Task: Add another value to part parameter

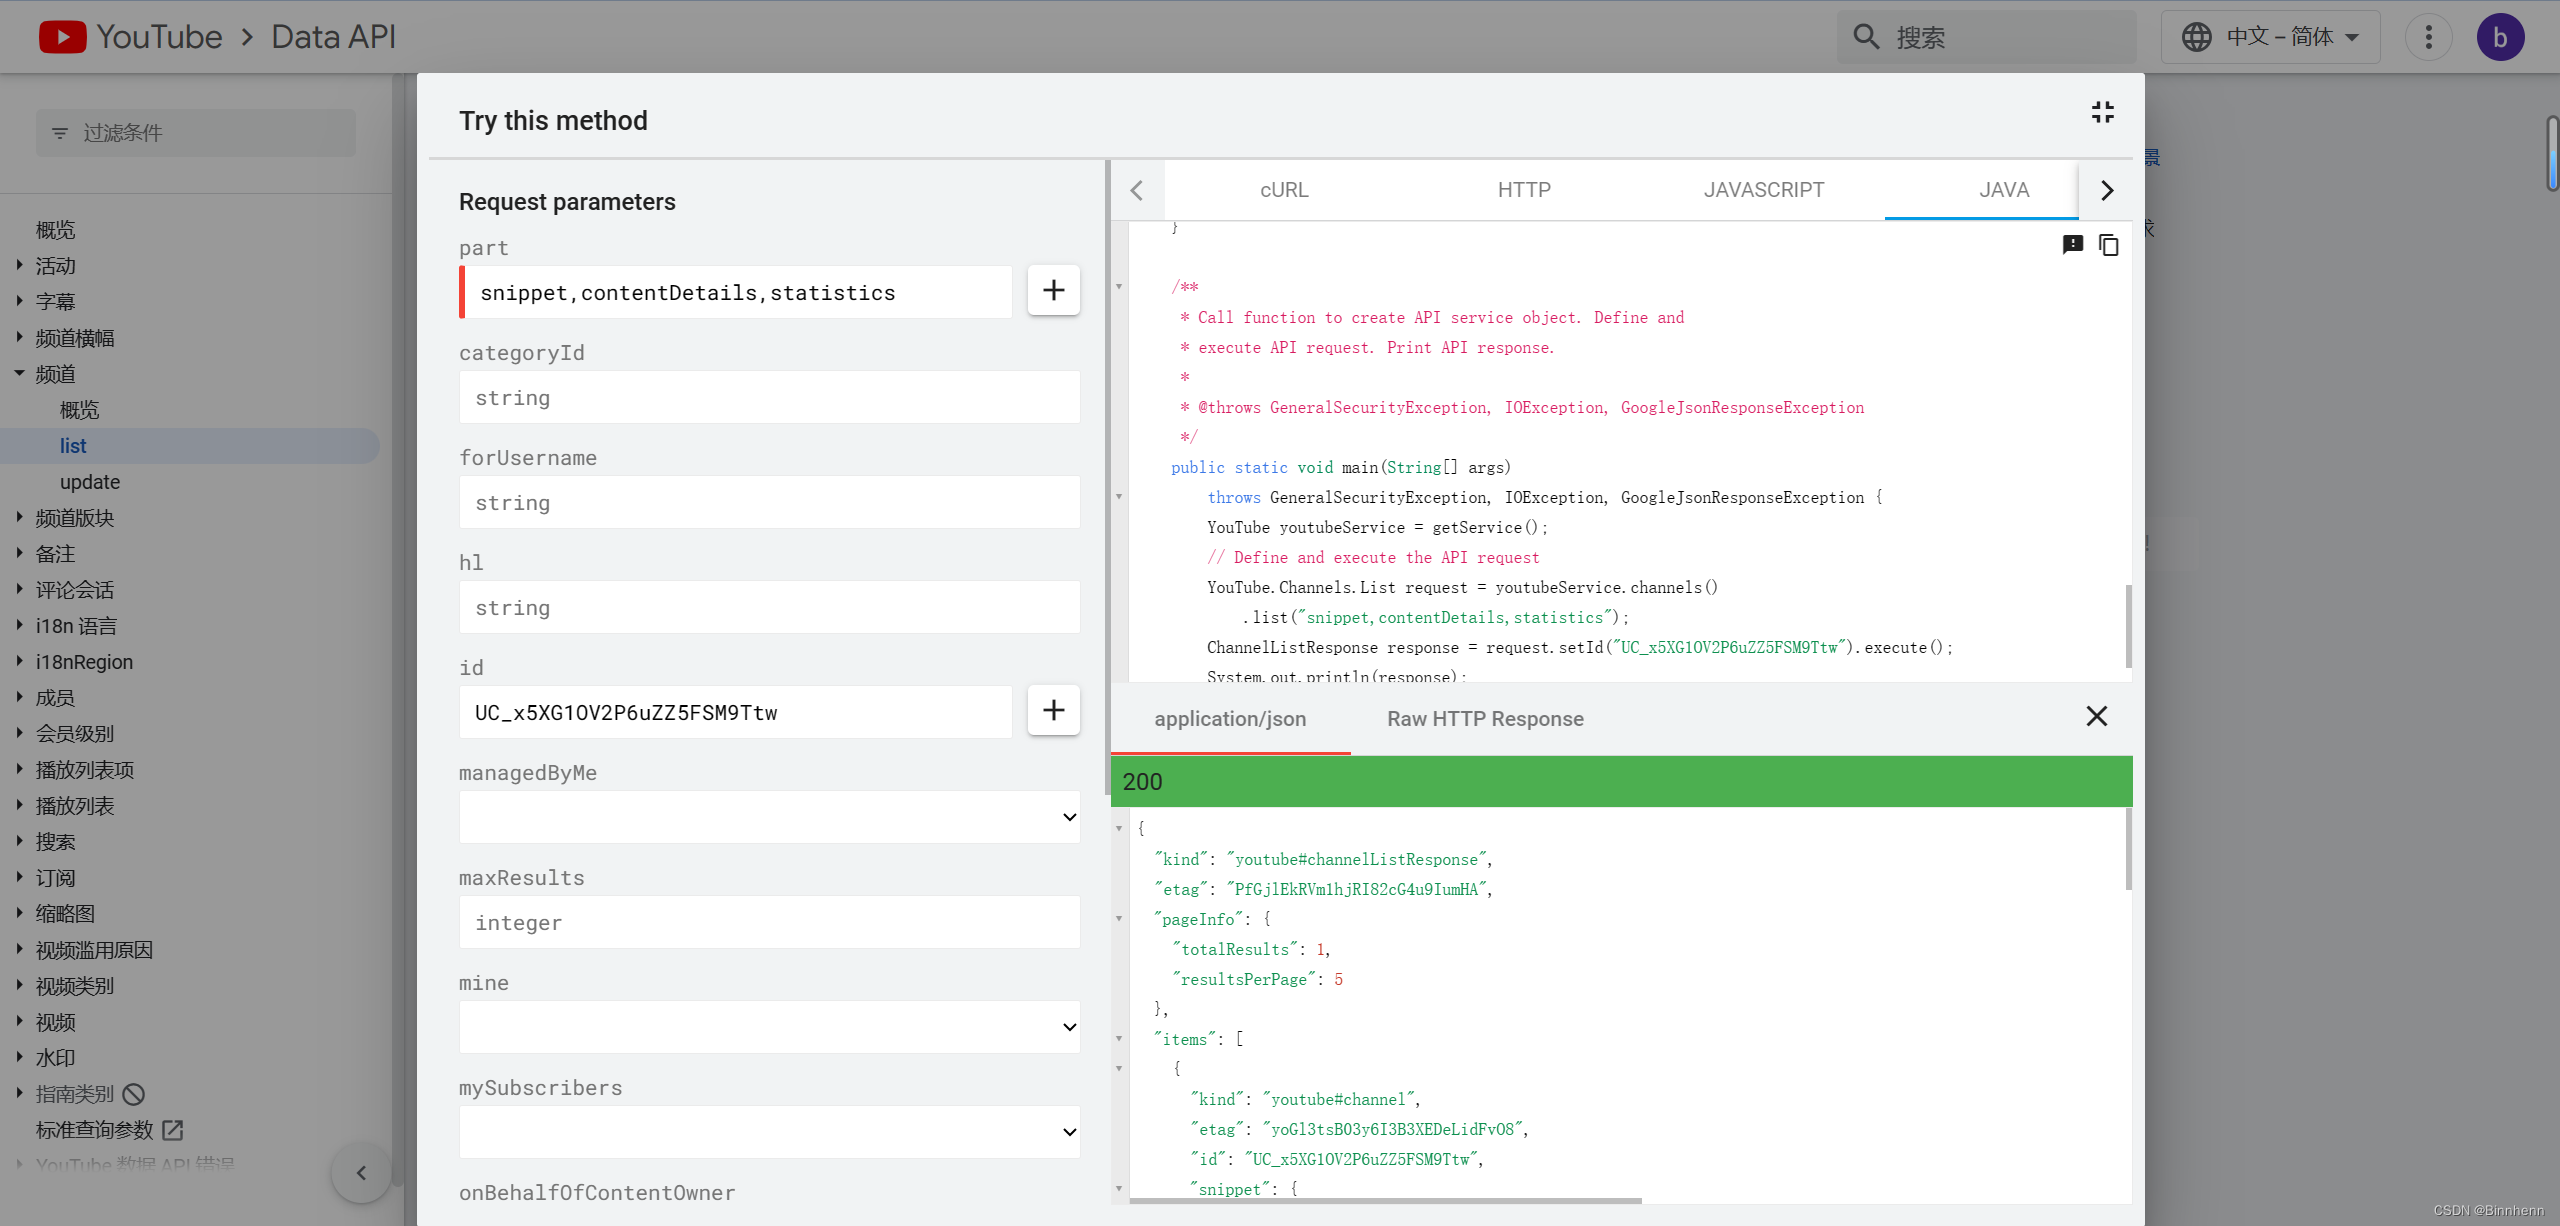Action: click(x=1053, y=291)
